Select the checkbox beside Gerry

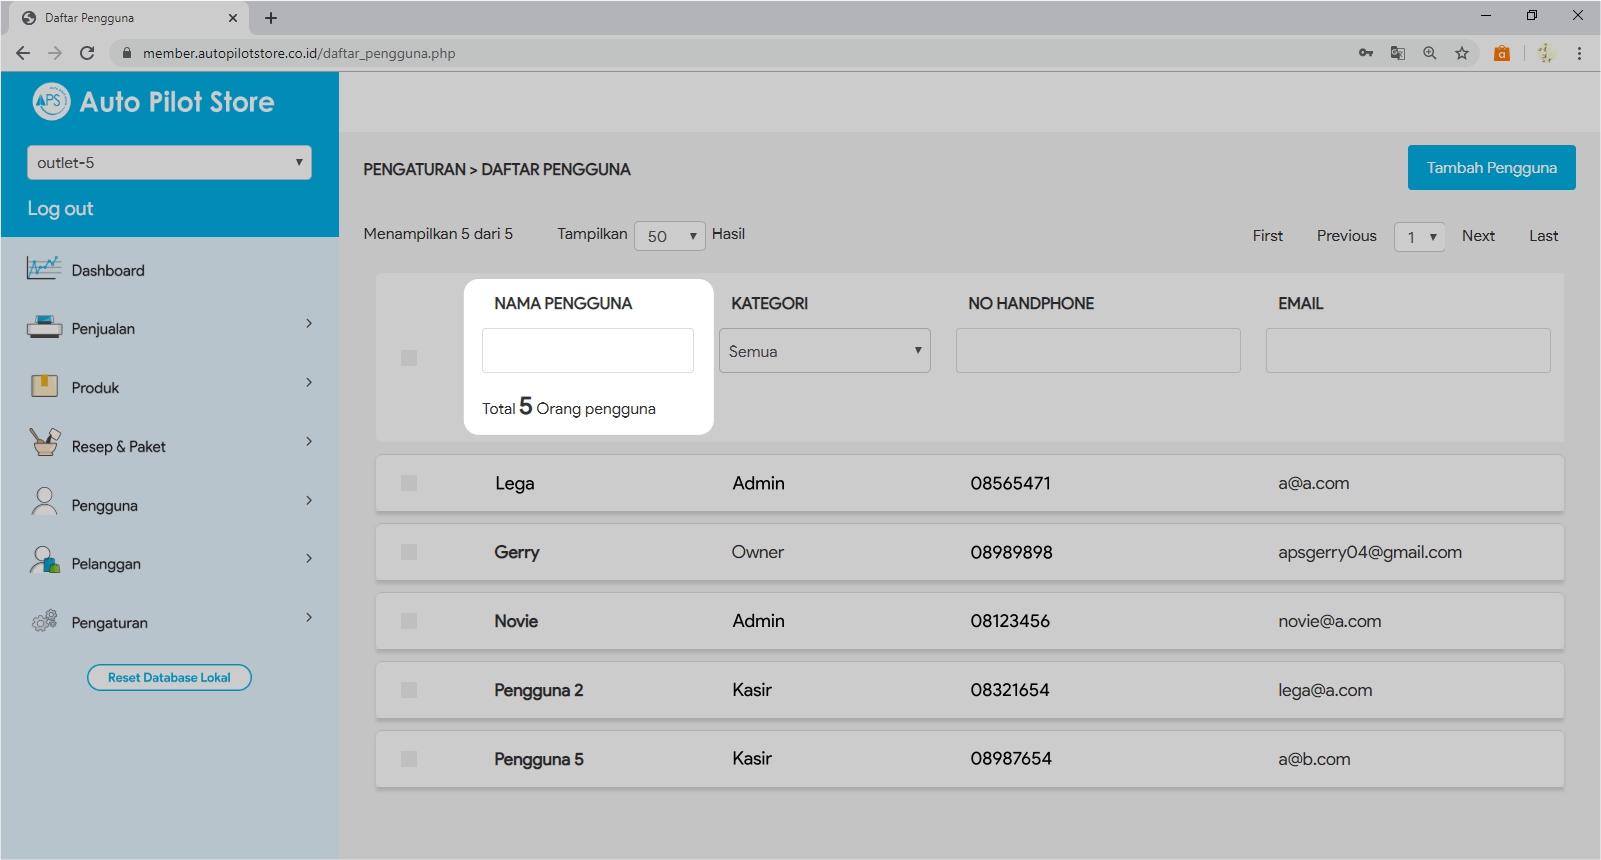pyautogui.click(x=409, y=552)
